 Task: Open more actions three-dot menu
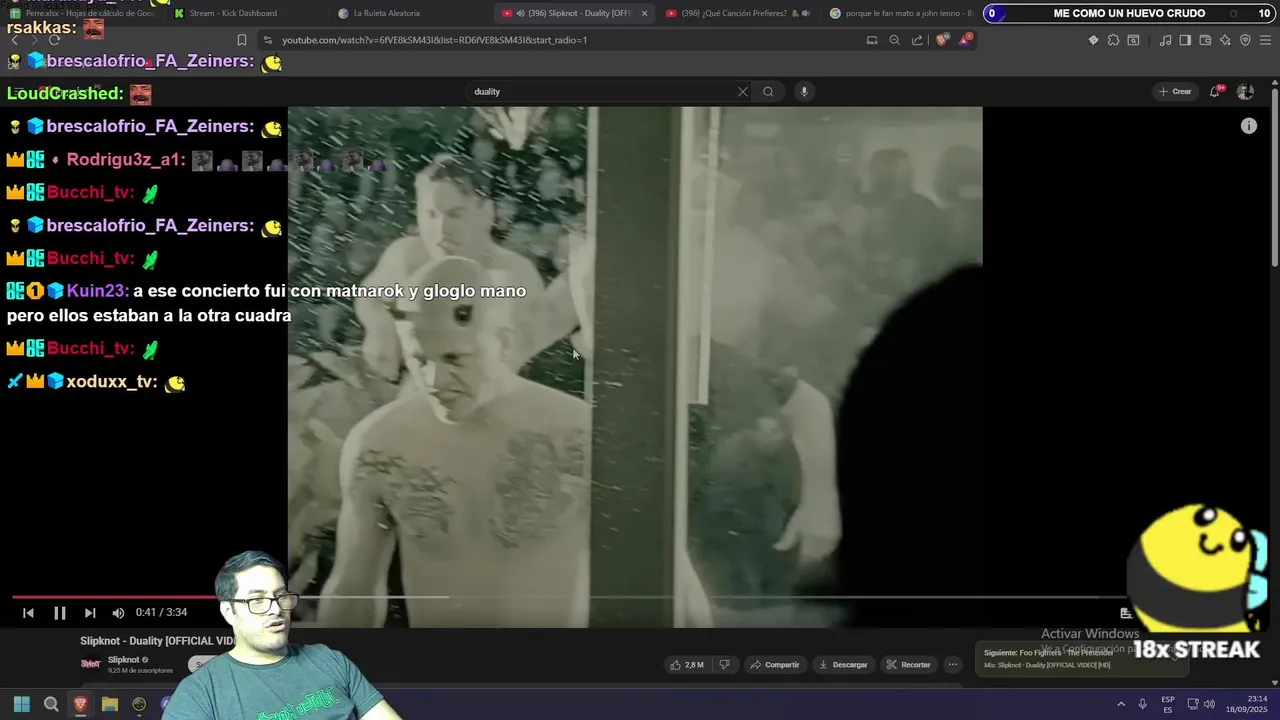tap(953, 665)
